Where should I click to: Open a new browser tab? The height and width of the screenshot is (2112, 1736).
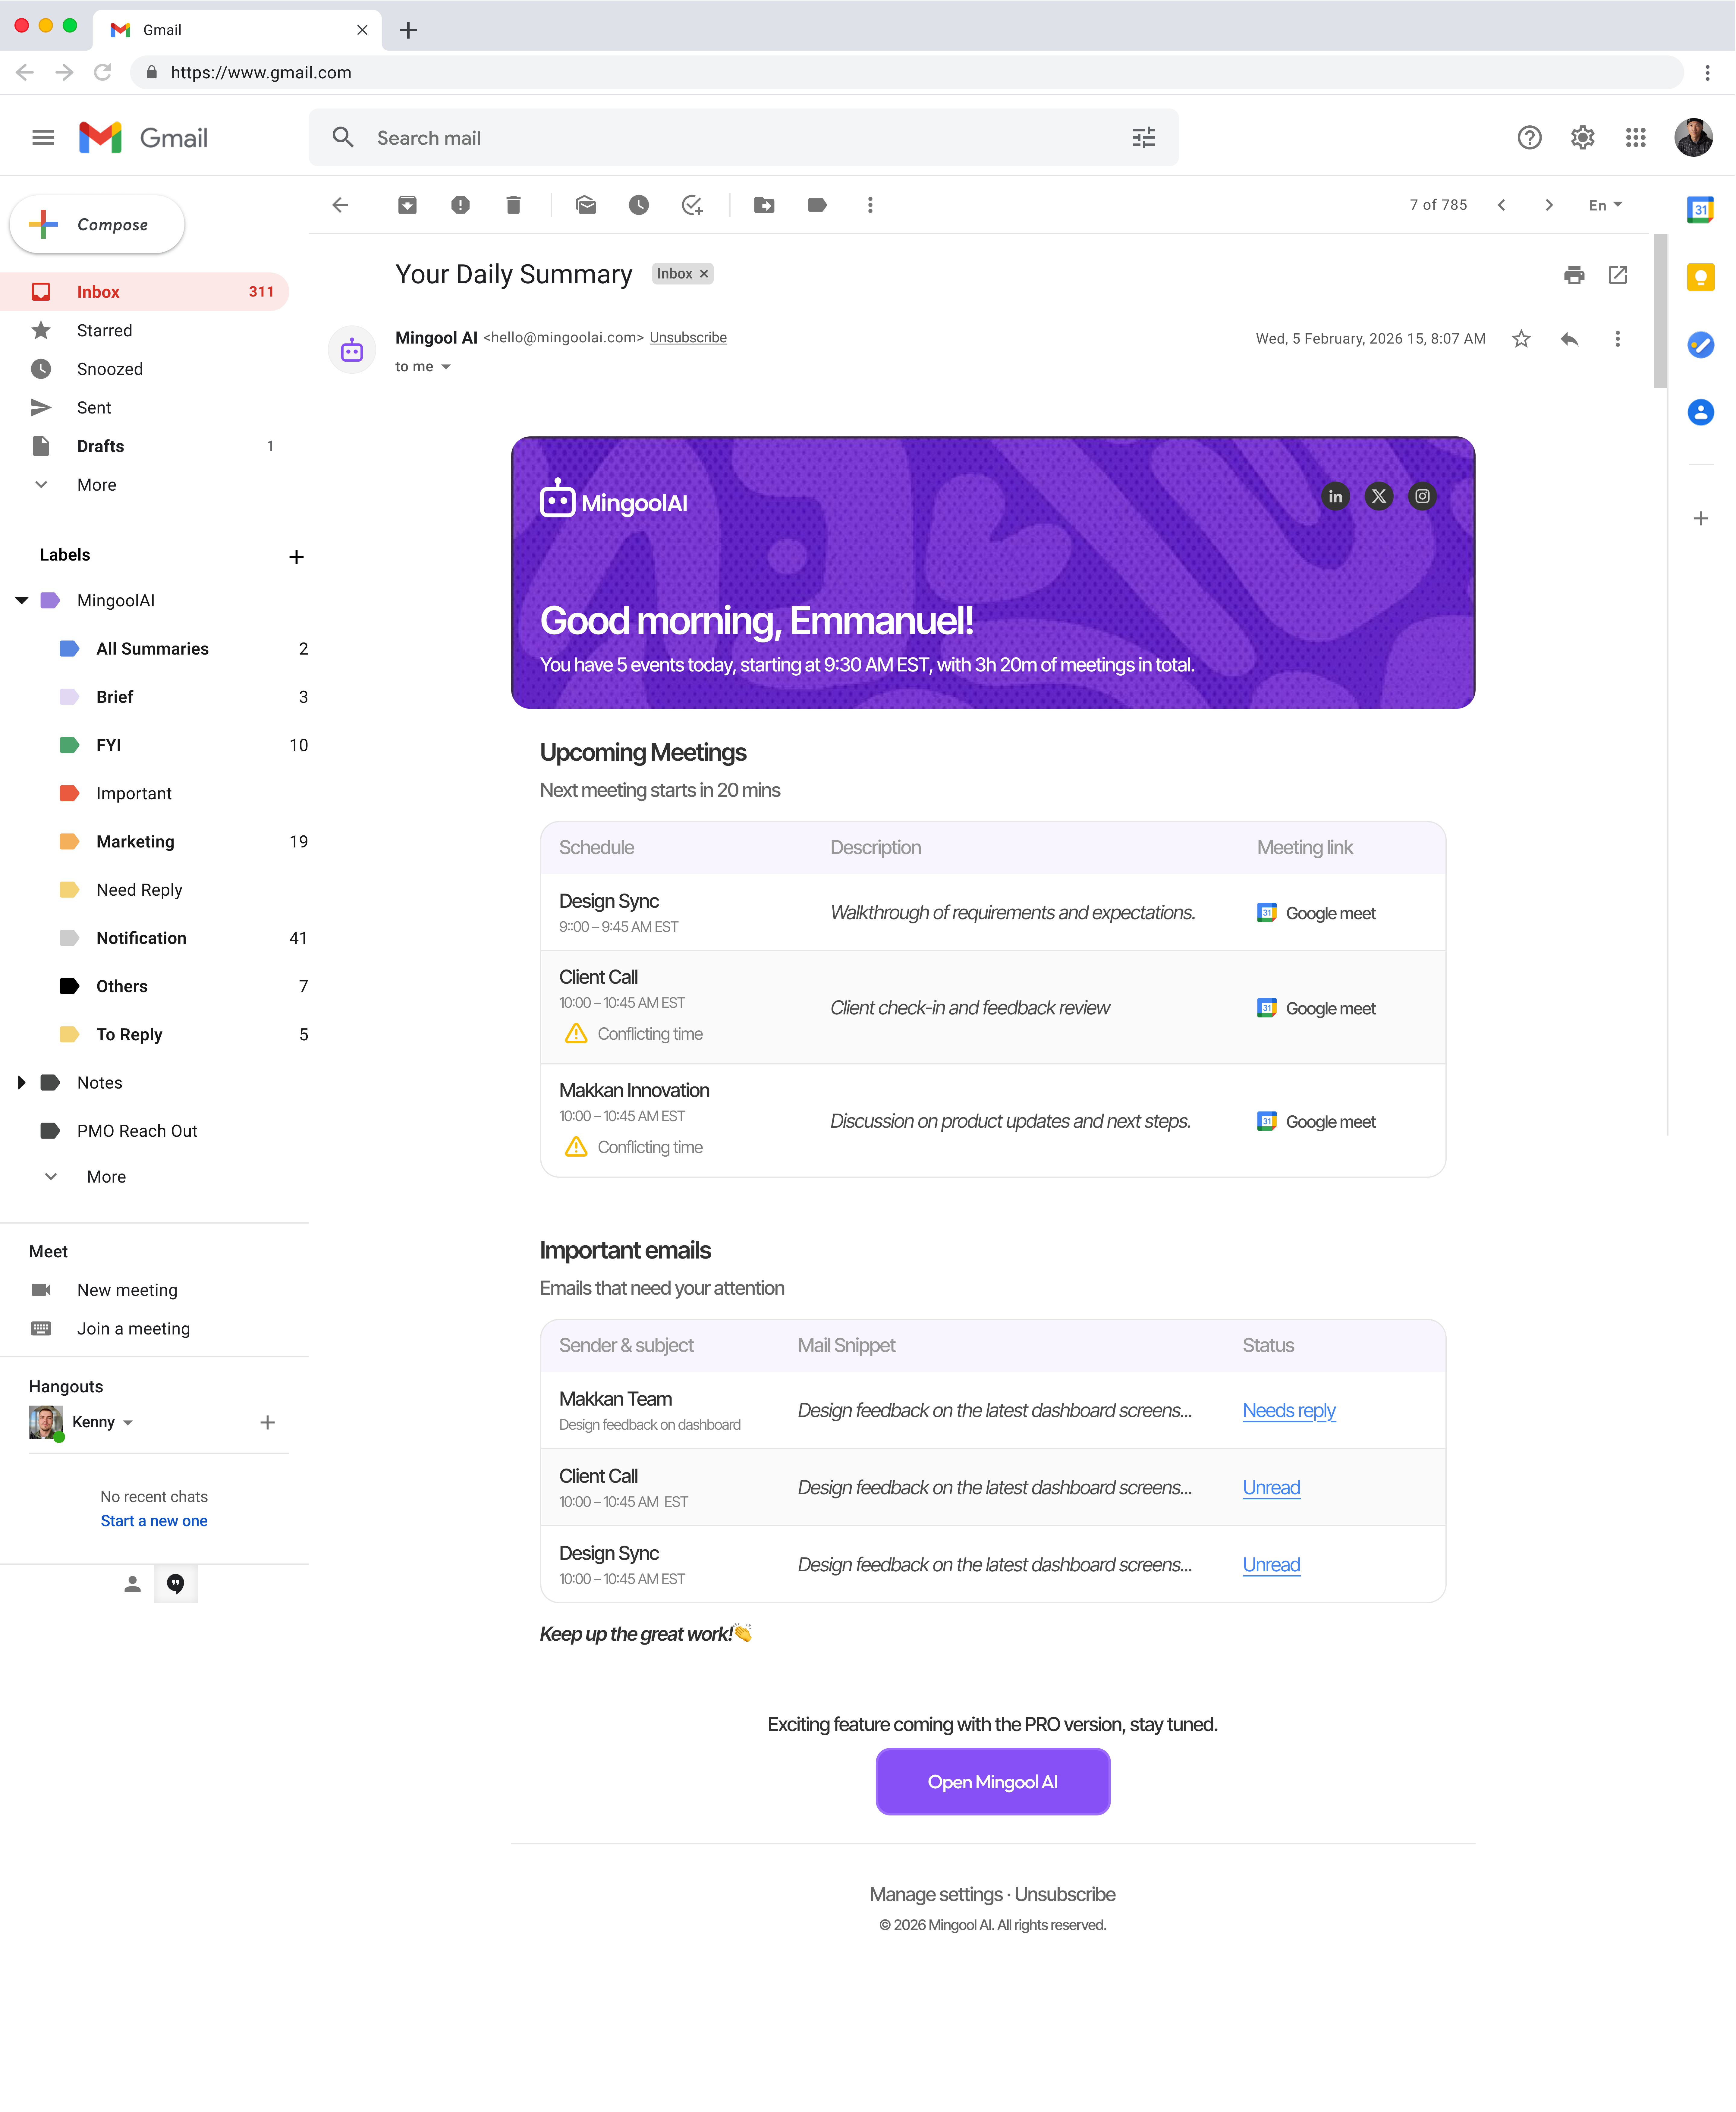tap(408, 30)
